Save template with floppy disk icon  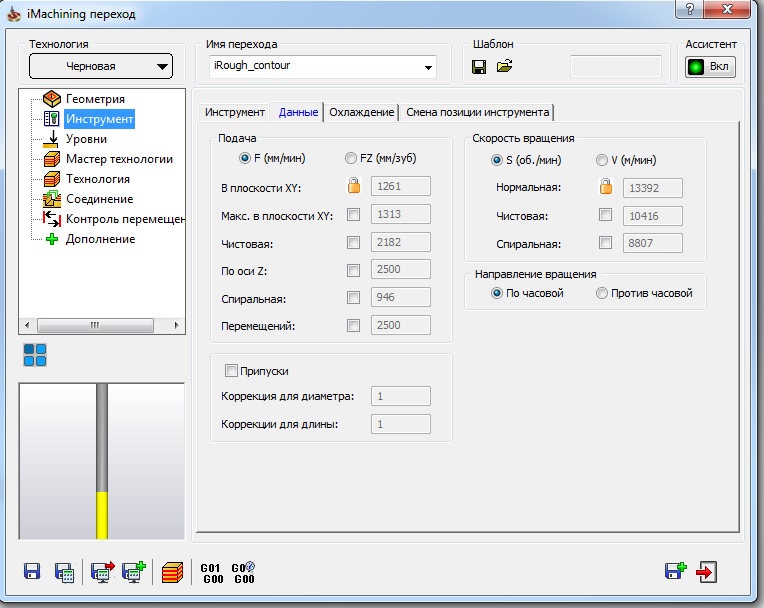click(479, 67)
